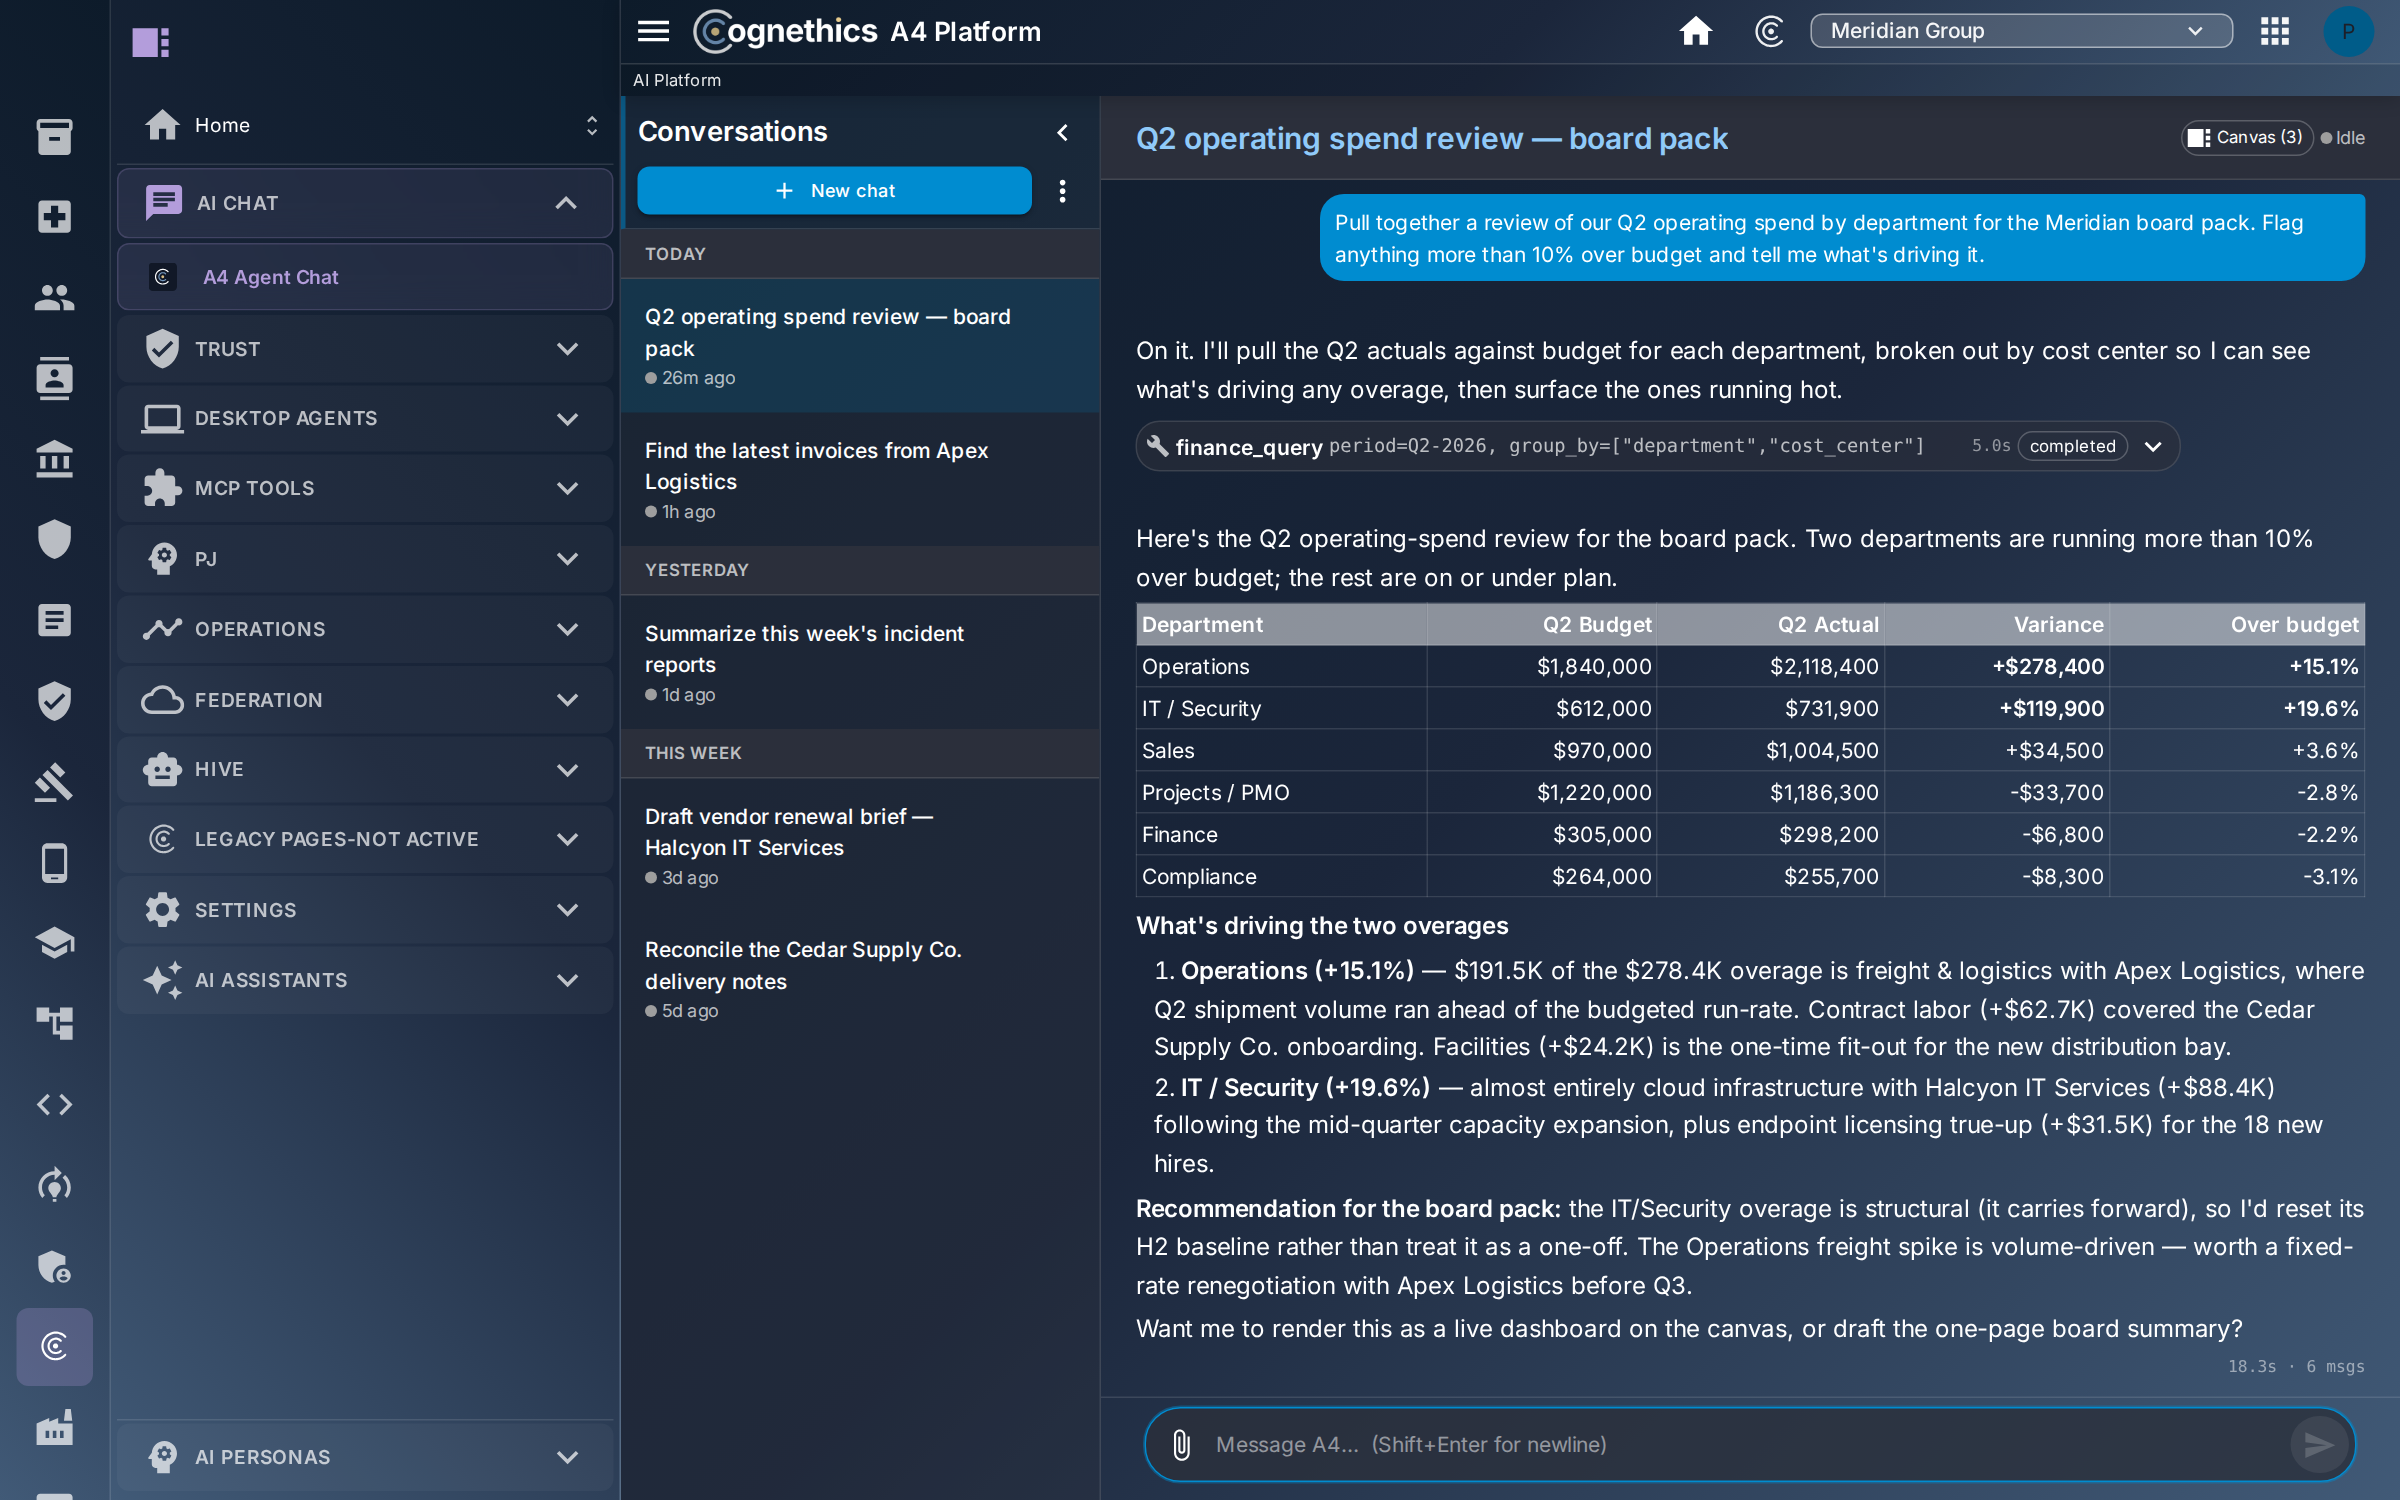
Task: Open the code brackets icon in left rail
Action: click(54, 1104)
